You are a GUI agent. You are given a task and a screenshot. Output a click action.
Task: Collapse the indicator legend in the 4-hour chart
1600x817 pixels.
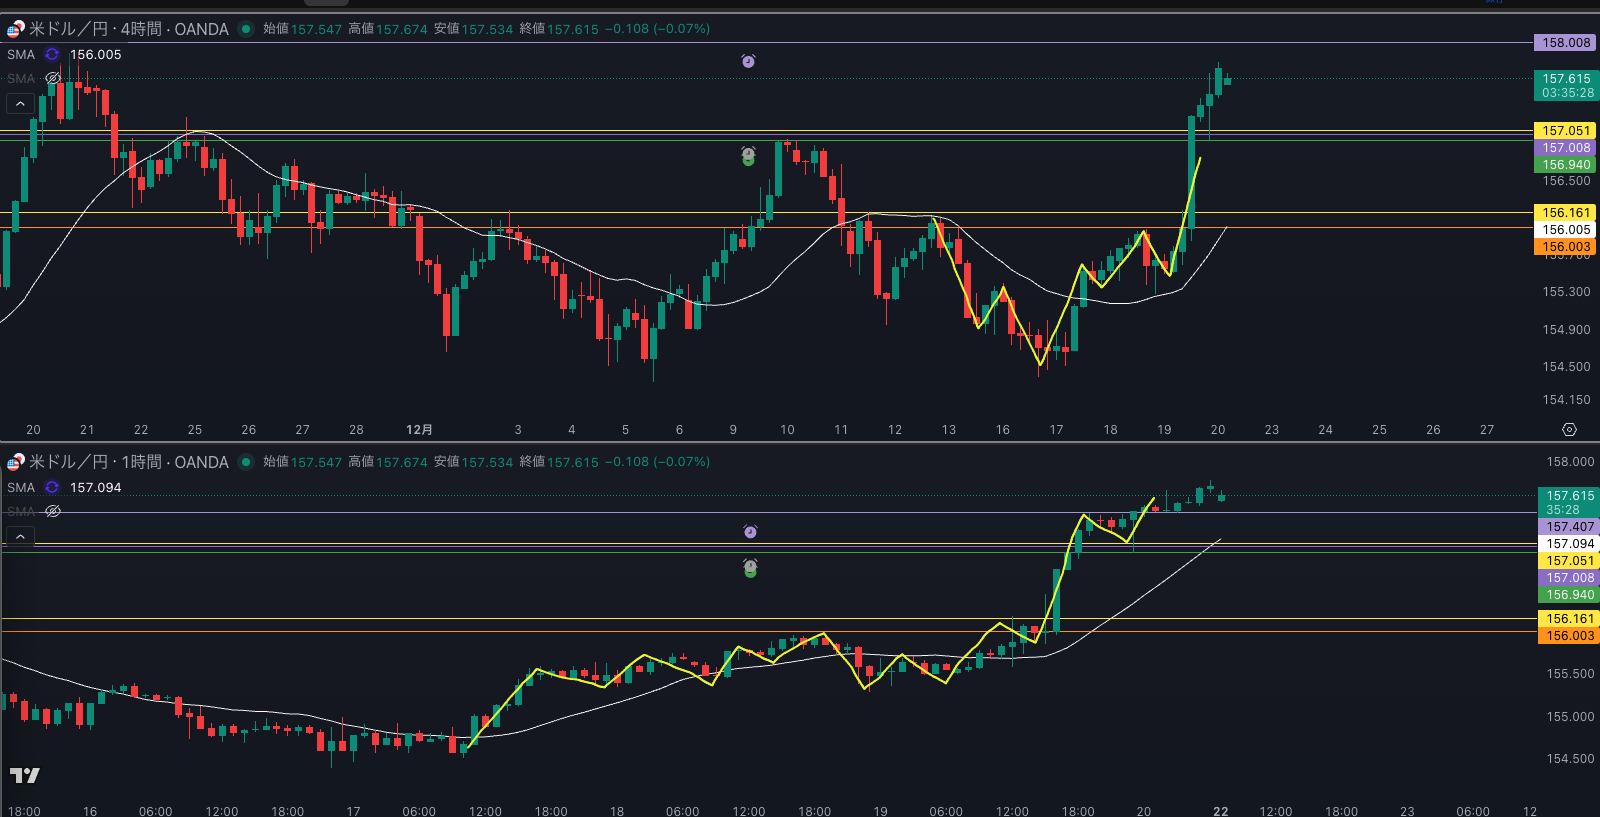(x=20, y=103)
